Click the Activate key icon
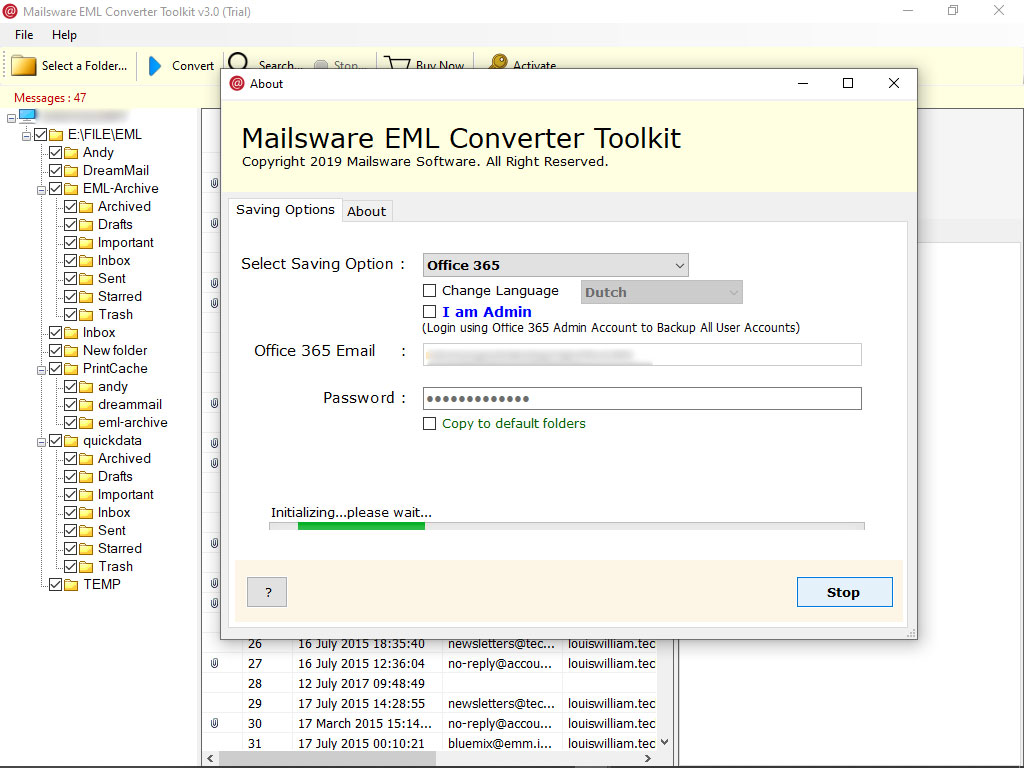Viewport: 1024px width, 768px height. pyautogui.click(x=498, y=62)
